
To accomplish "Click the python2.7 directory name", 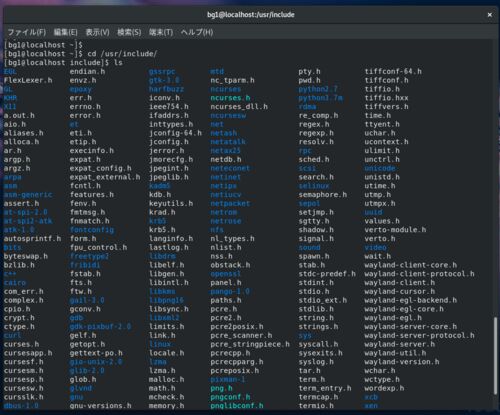I will pyautogui.click(x=318, y=89).
